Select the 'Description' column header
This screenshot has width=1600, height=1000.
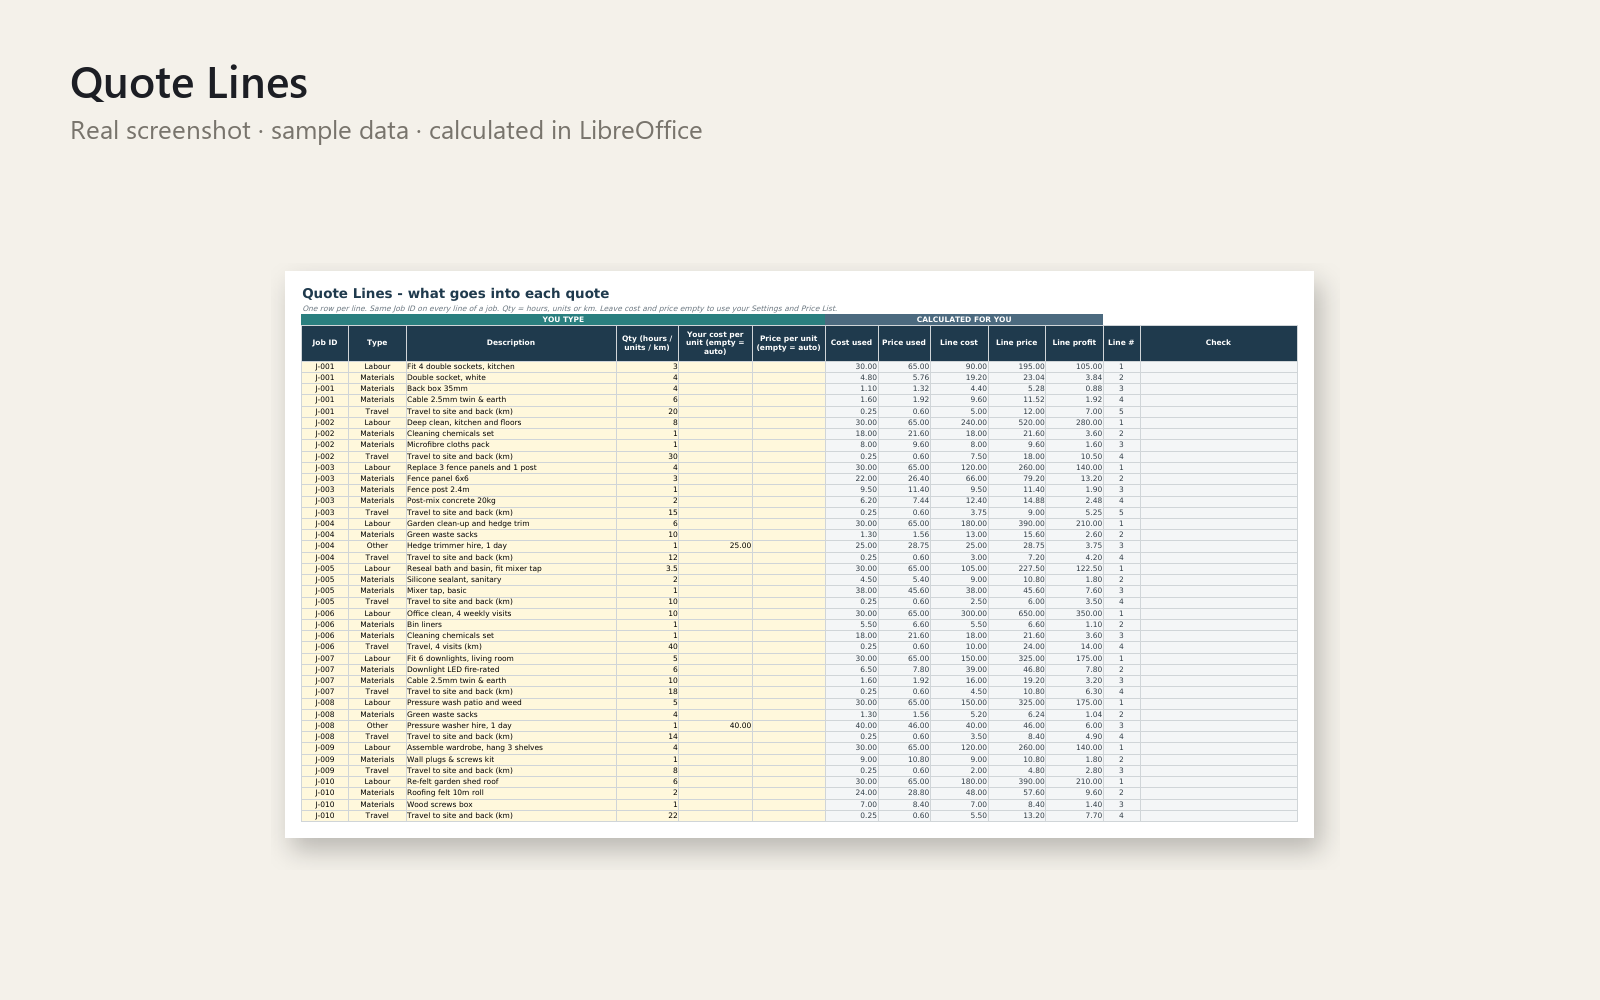click(x=511, y=343)
